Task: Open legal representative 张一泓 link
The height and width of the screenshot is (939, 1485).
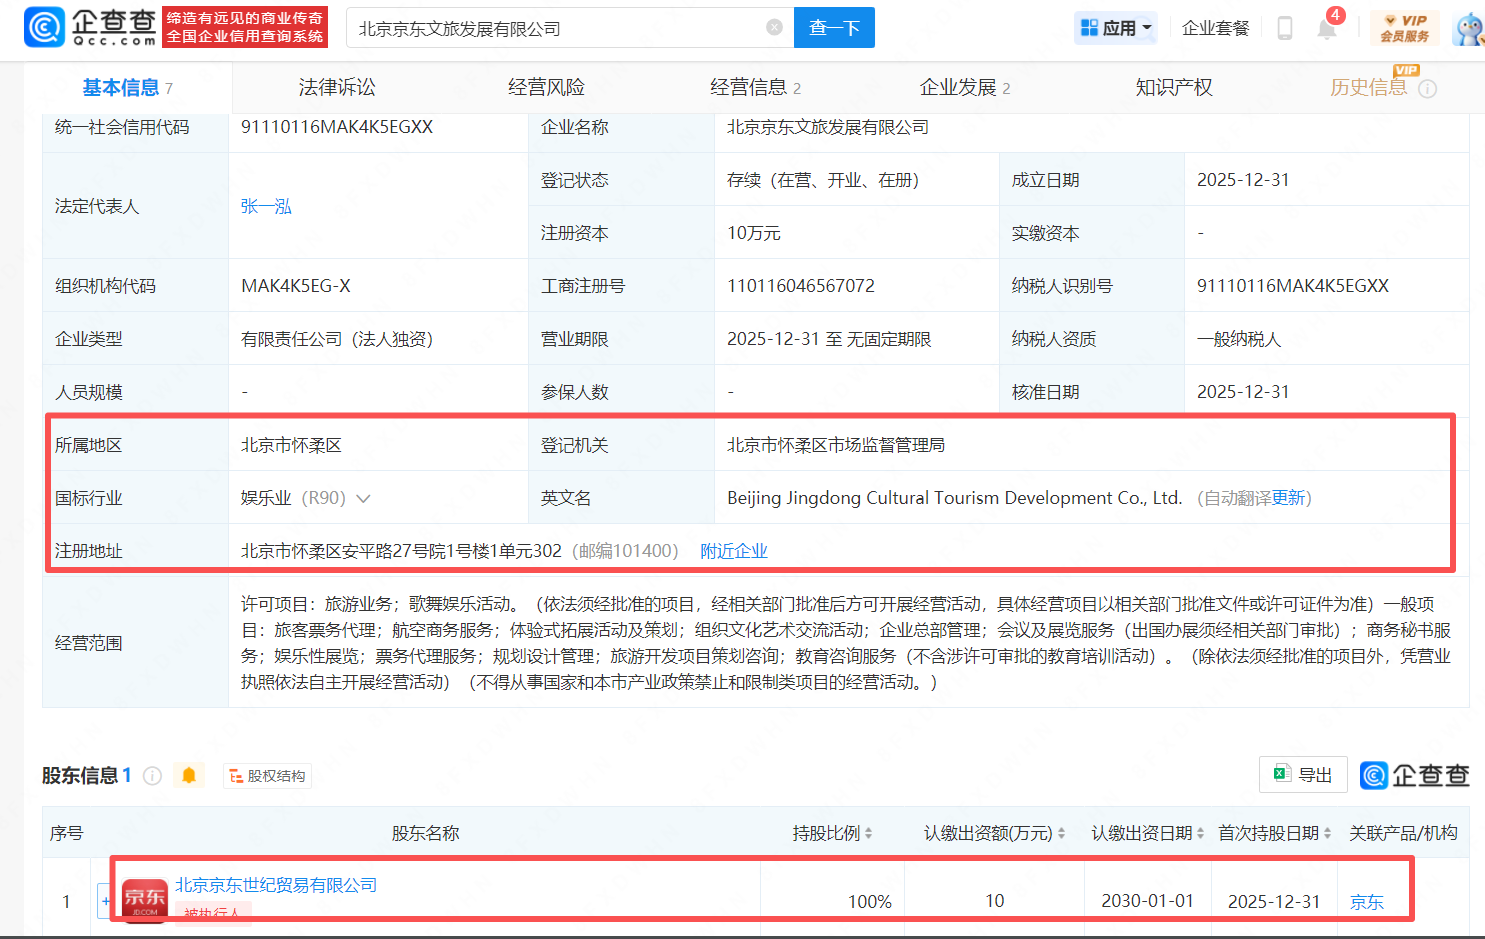Action: coord(266,206)
